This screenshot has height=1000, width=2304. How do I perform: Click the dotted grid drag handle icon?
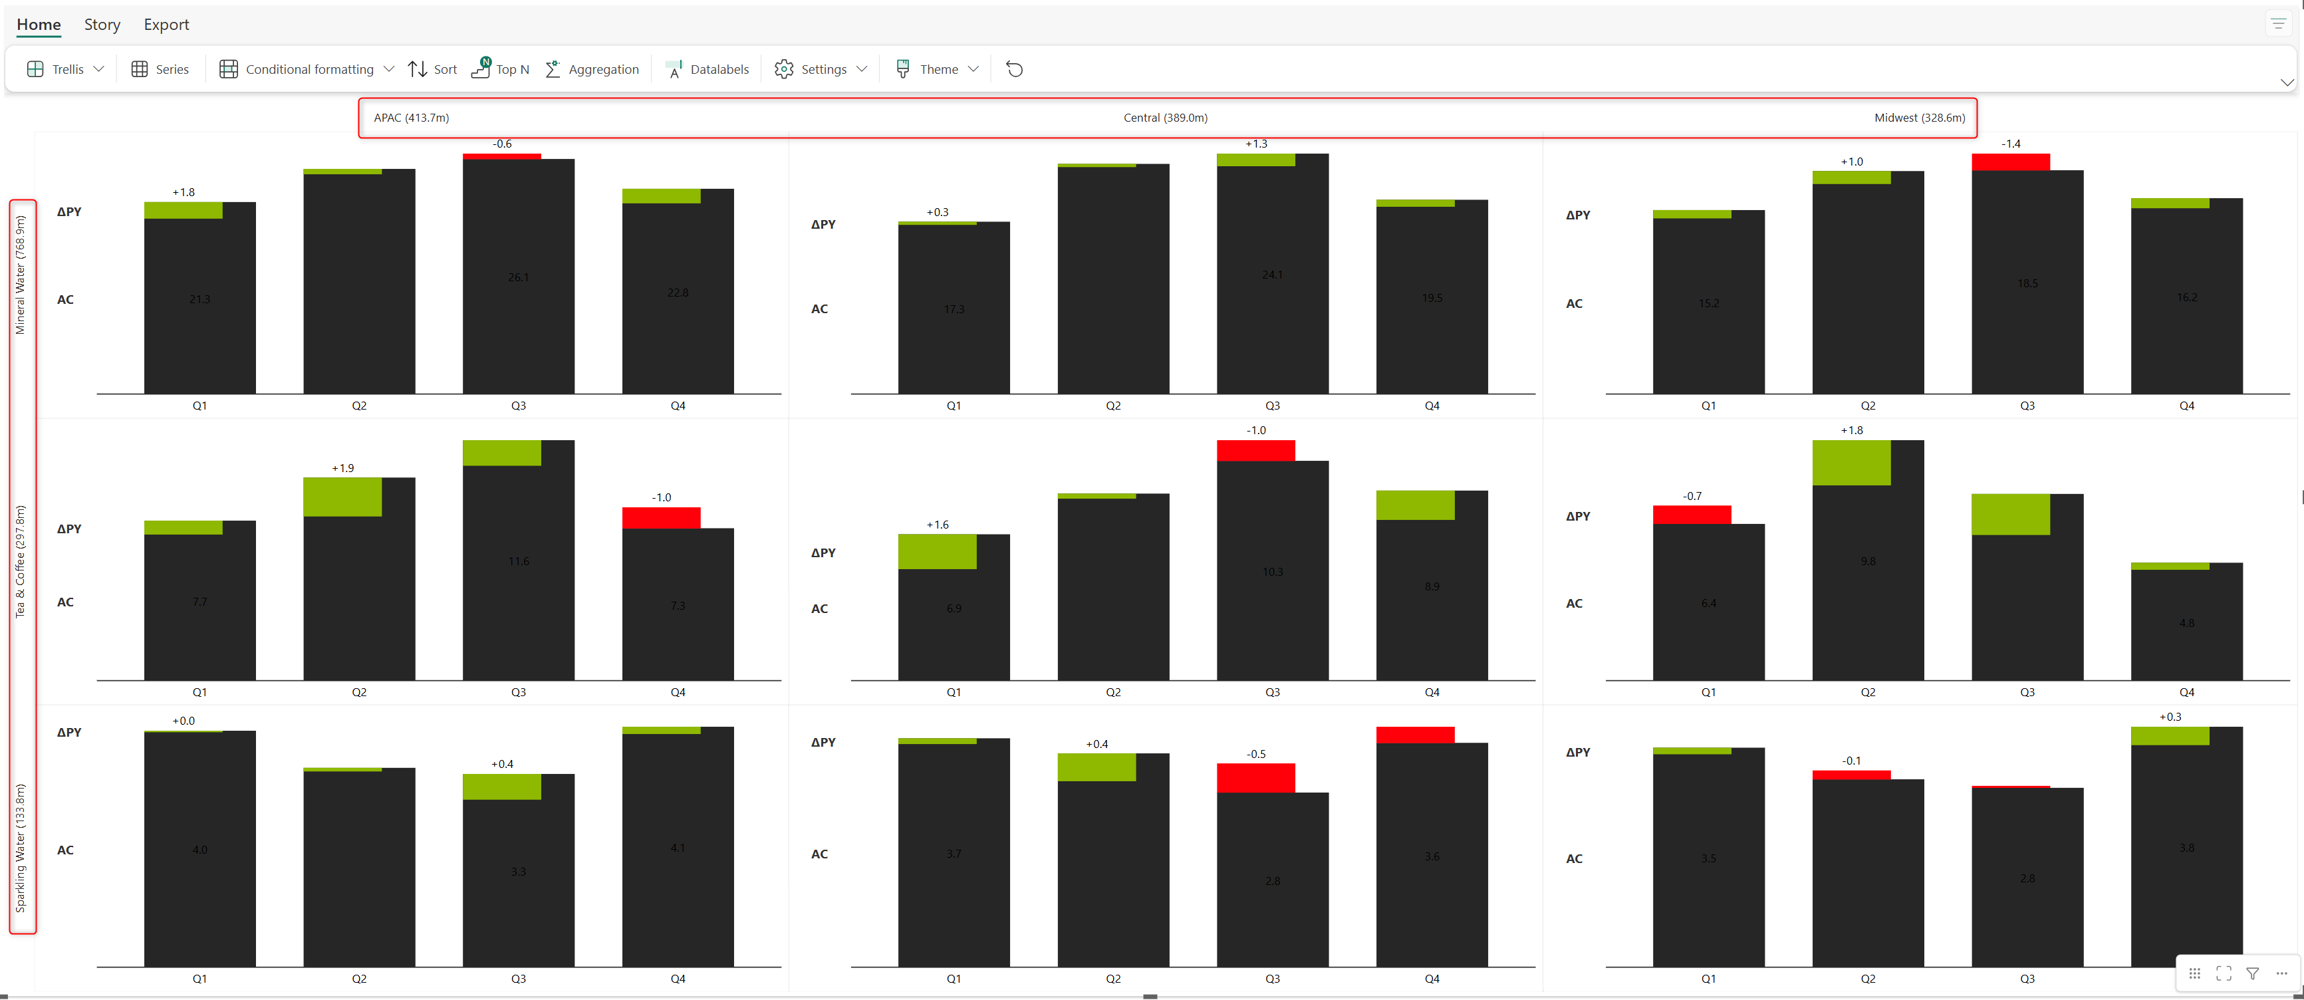(2194, 973)
